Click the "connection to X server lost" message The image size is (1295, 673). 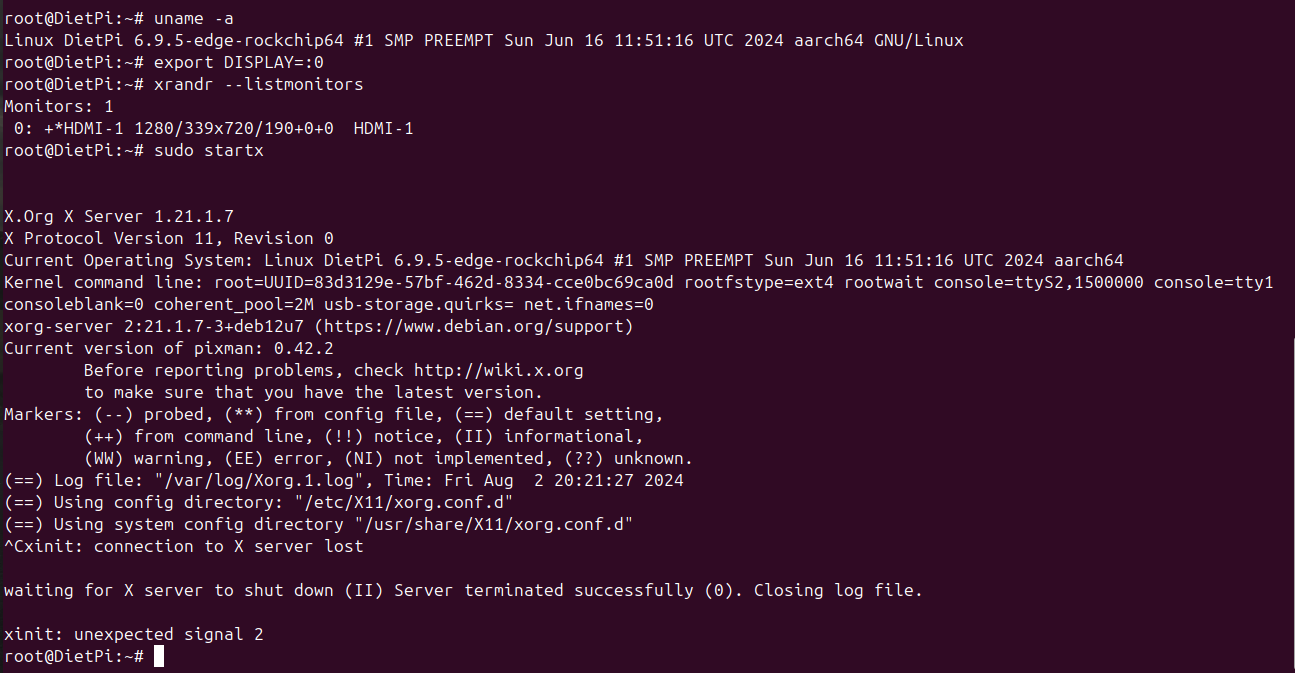[x=228, y=546]
